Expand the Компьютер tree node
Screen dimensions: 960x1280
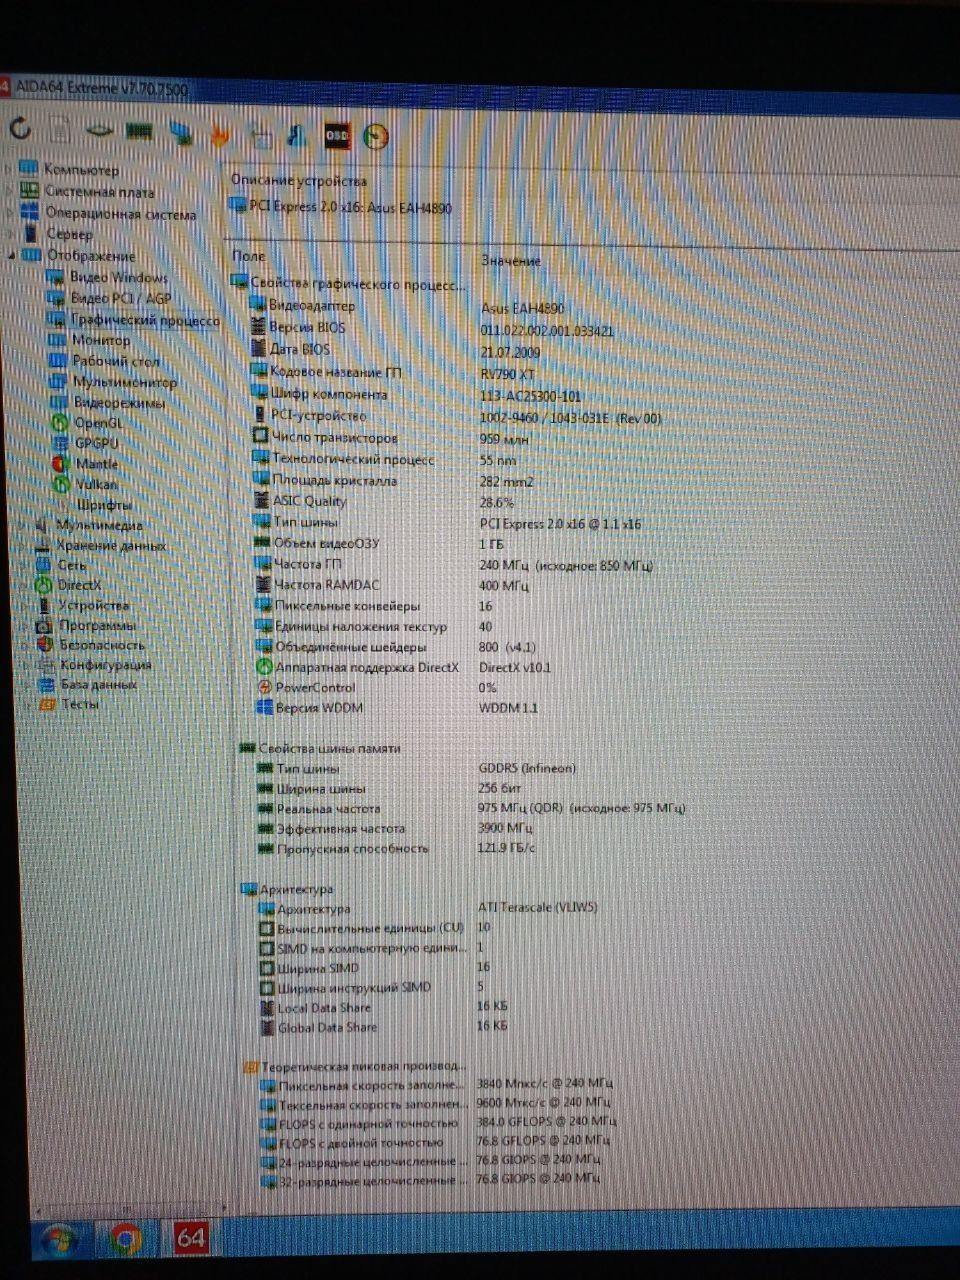coord(9,168)
